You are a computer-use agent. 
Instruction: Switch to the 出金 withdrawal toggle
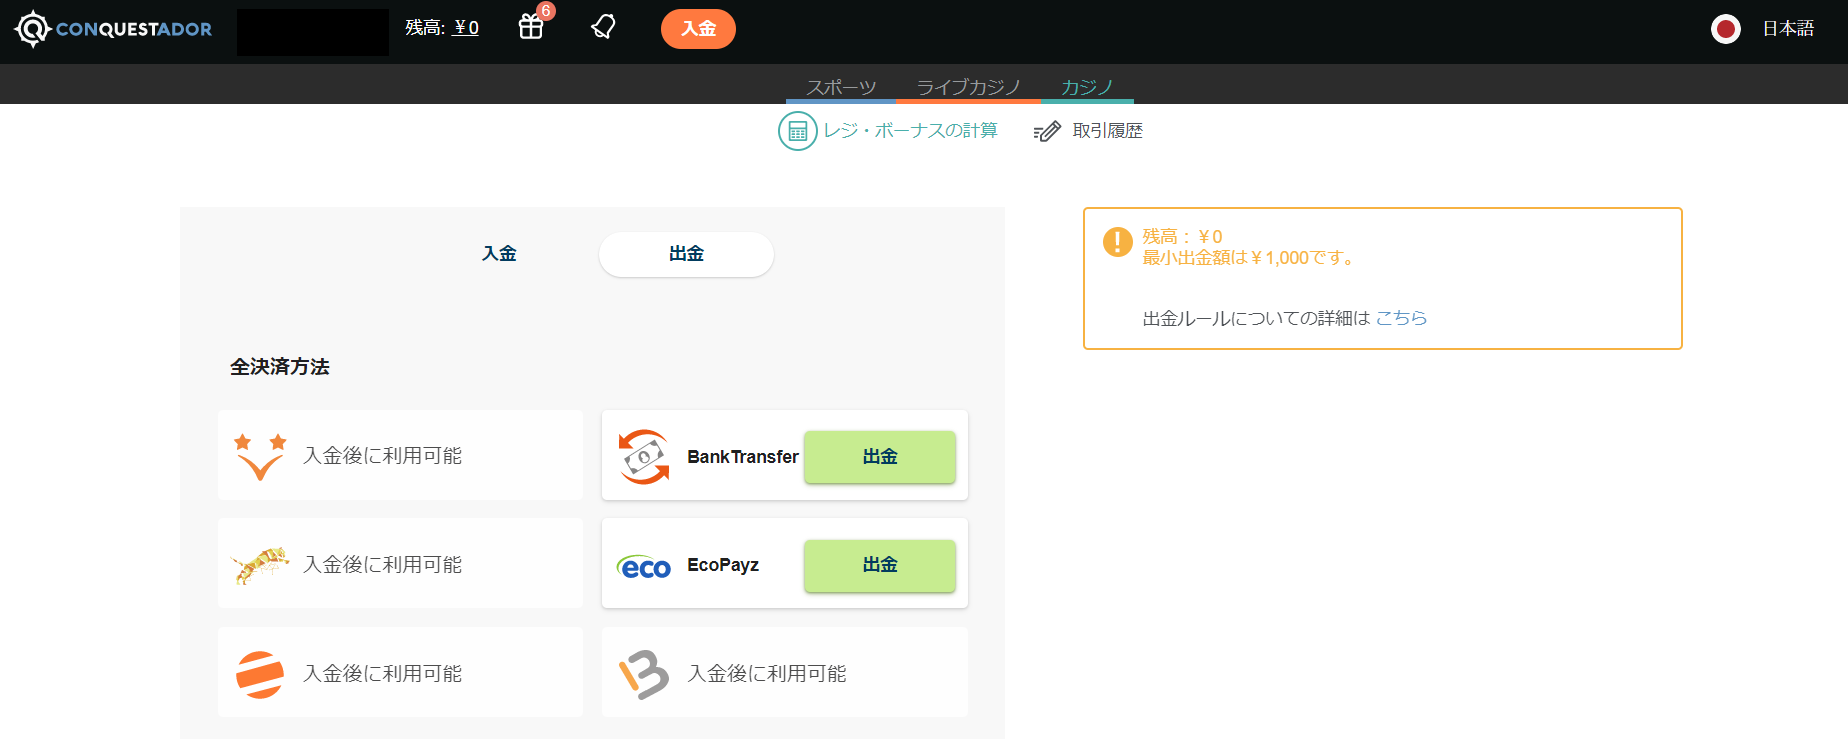point(686,254)
